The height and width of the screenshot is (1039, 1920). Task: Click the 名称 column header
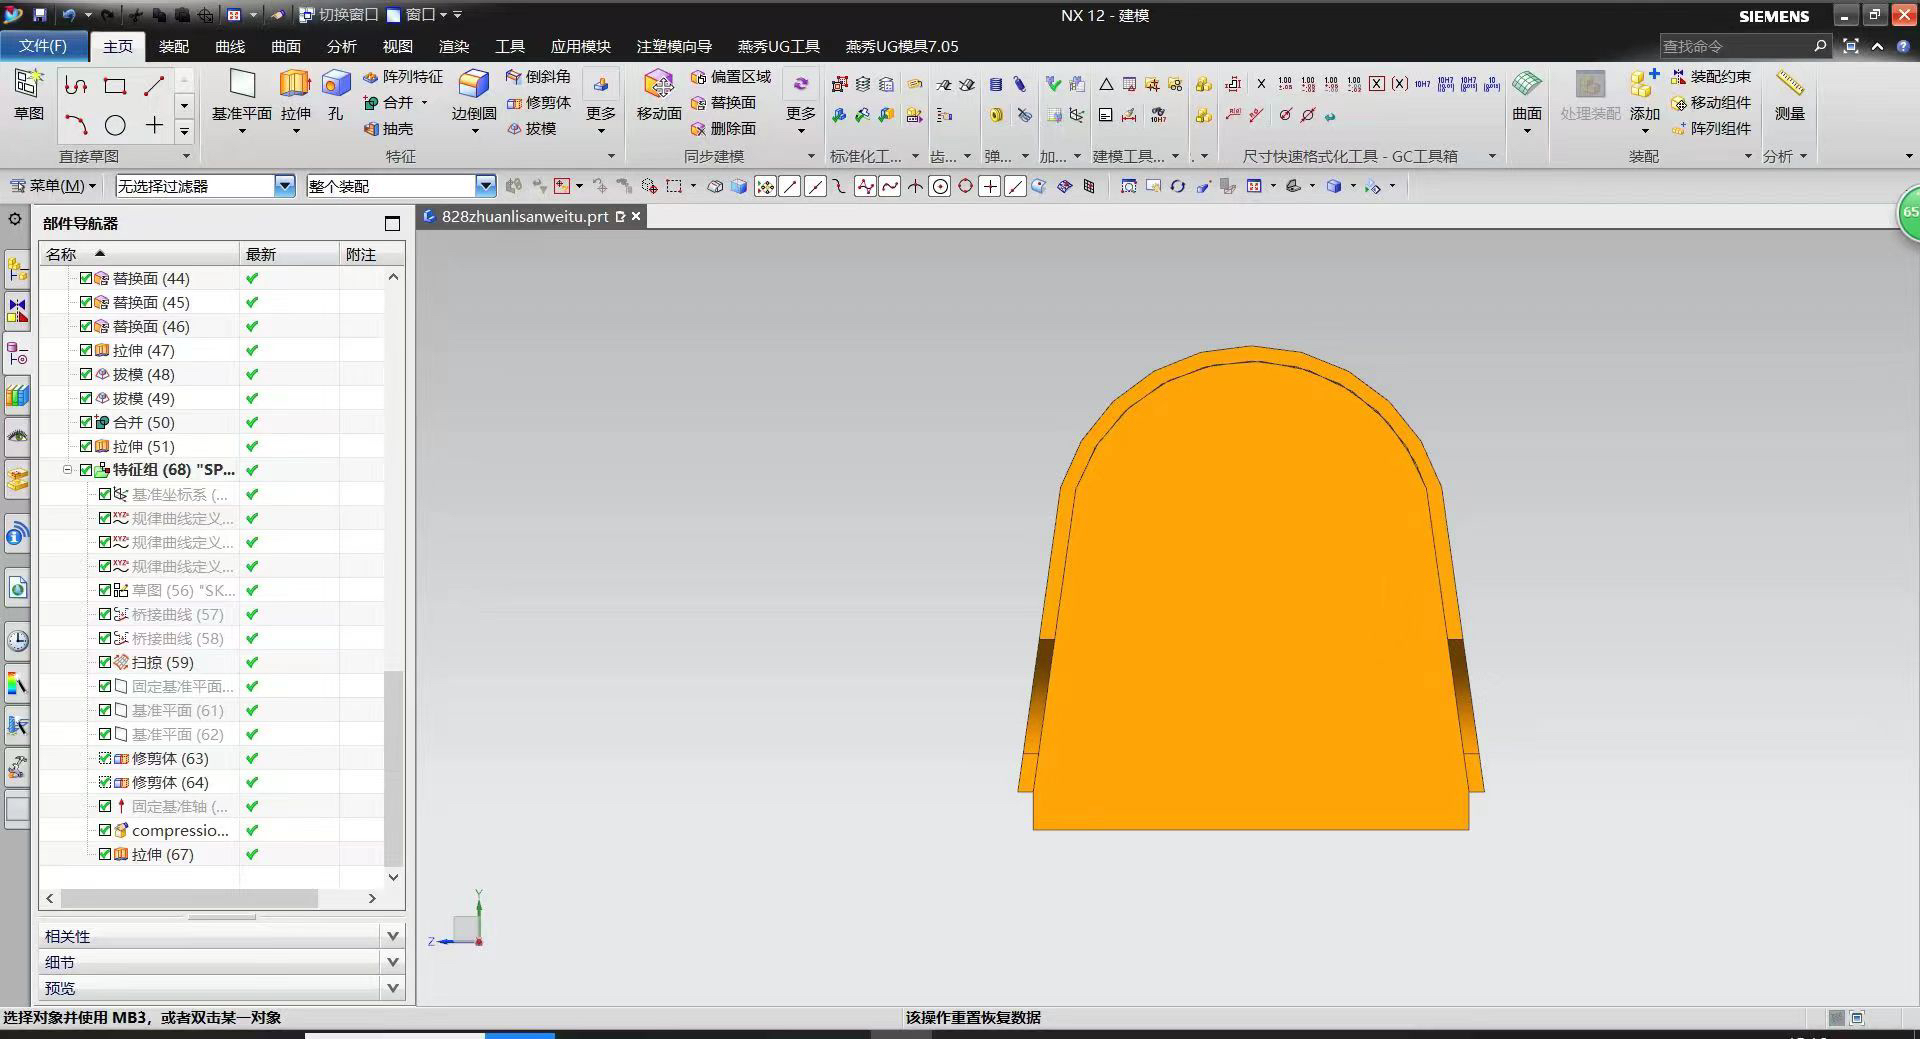pyautogui.click(x=62, y=254)
